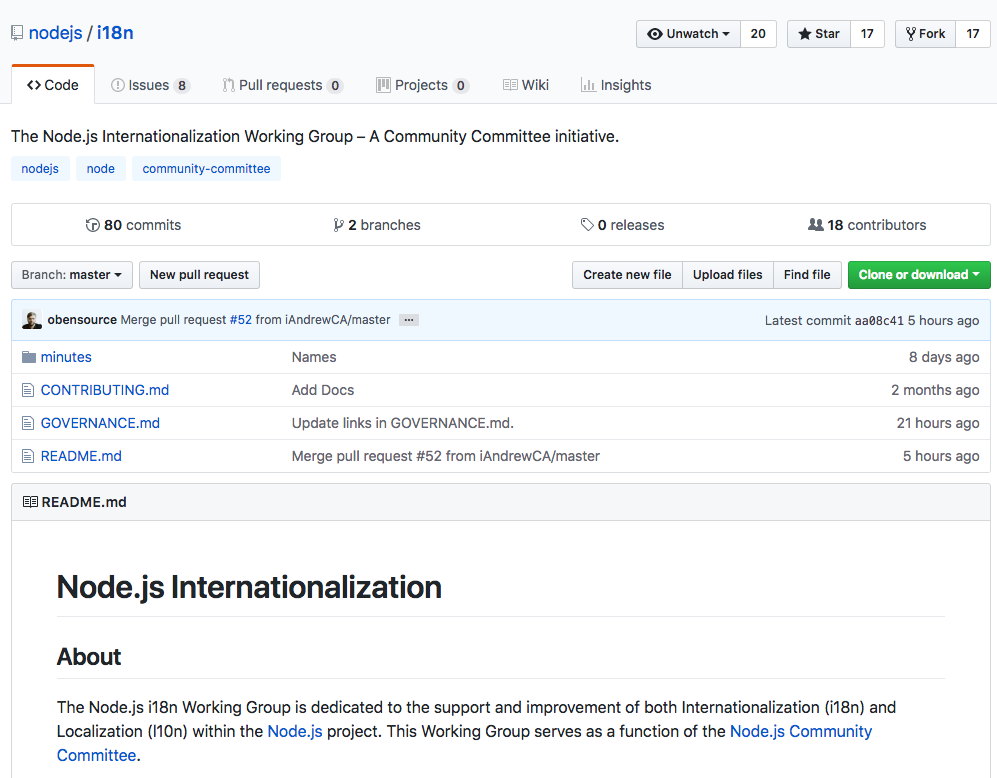997x778 pixels.
Task: Click the obensource avatar thumbnail
Action: point(32,320)
